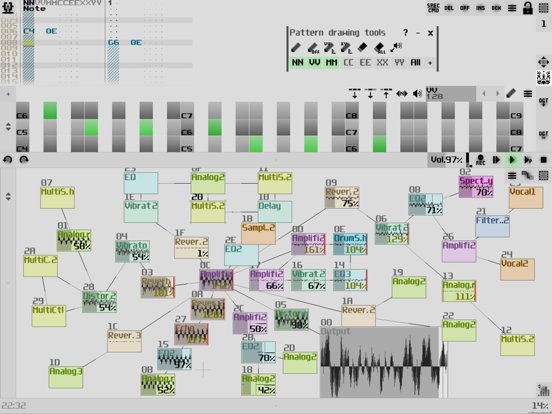The height and width of the screenshot is (414, 552).
Task: Stop playback
Action: click(544, 160)
